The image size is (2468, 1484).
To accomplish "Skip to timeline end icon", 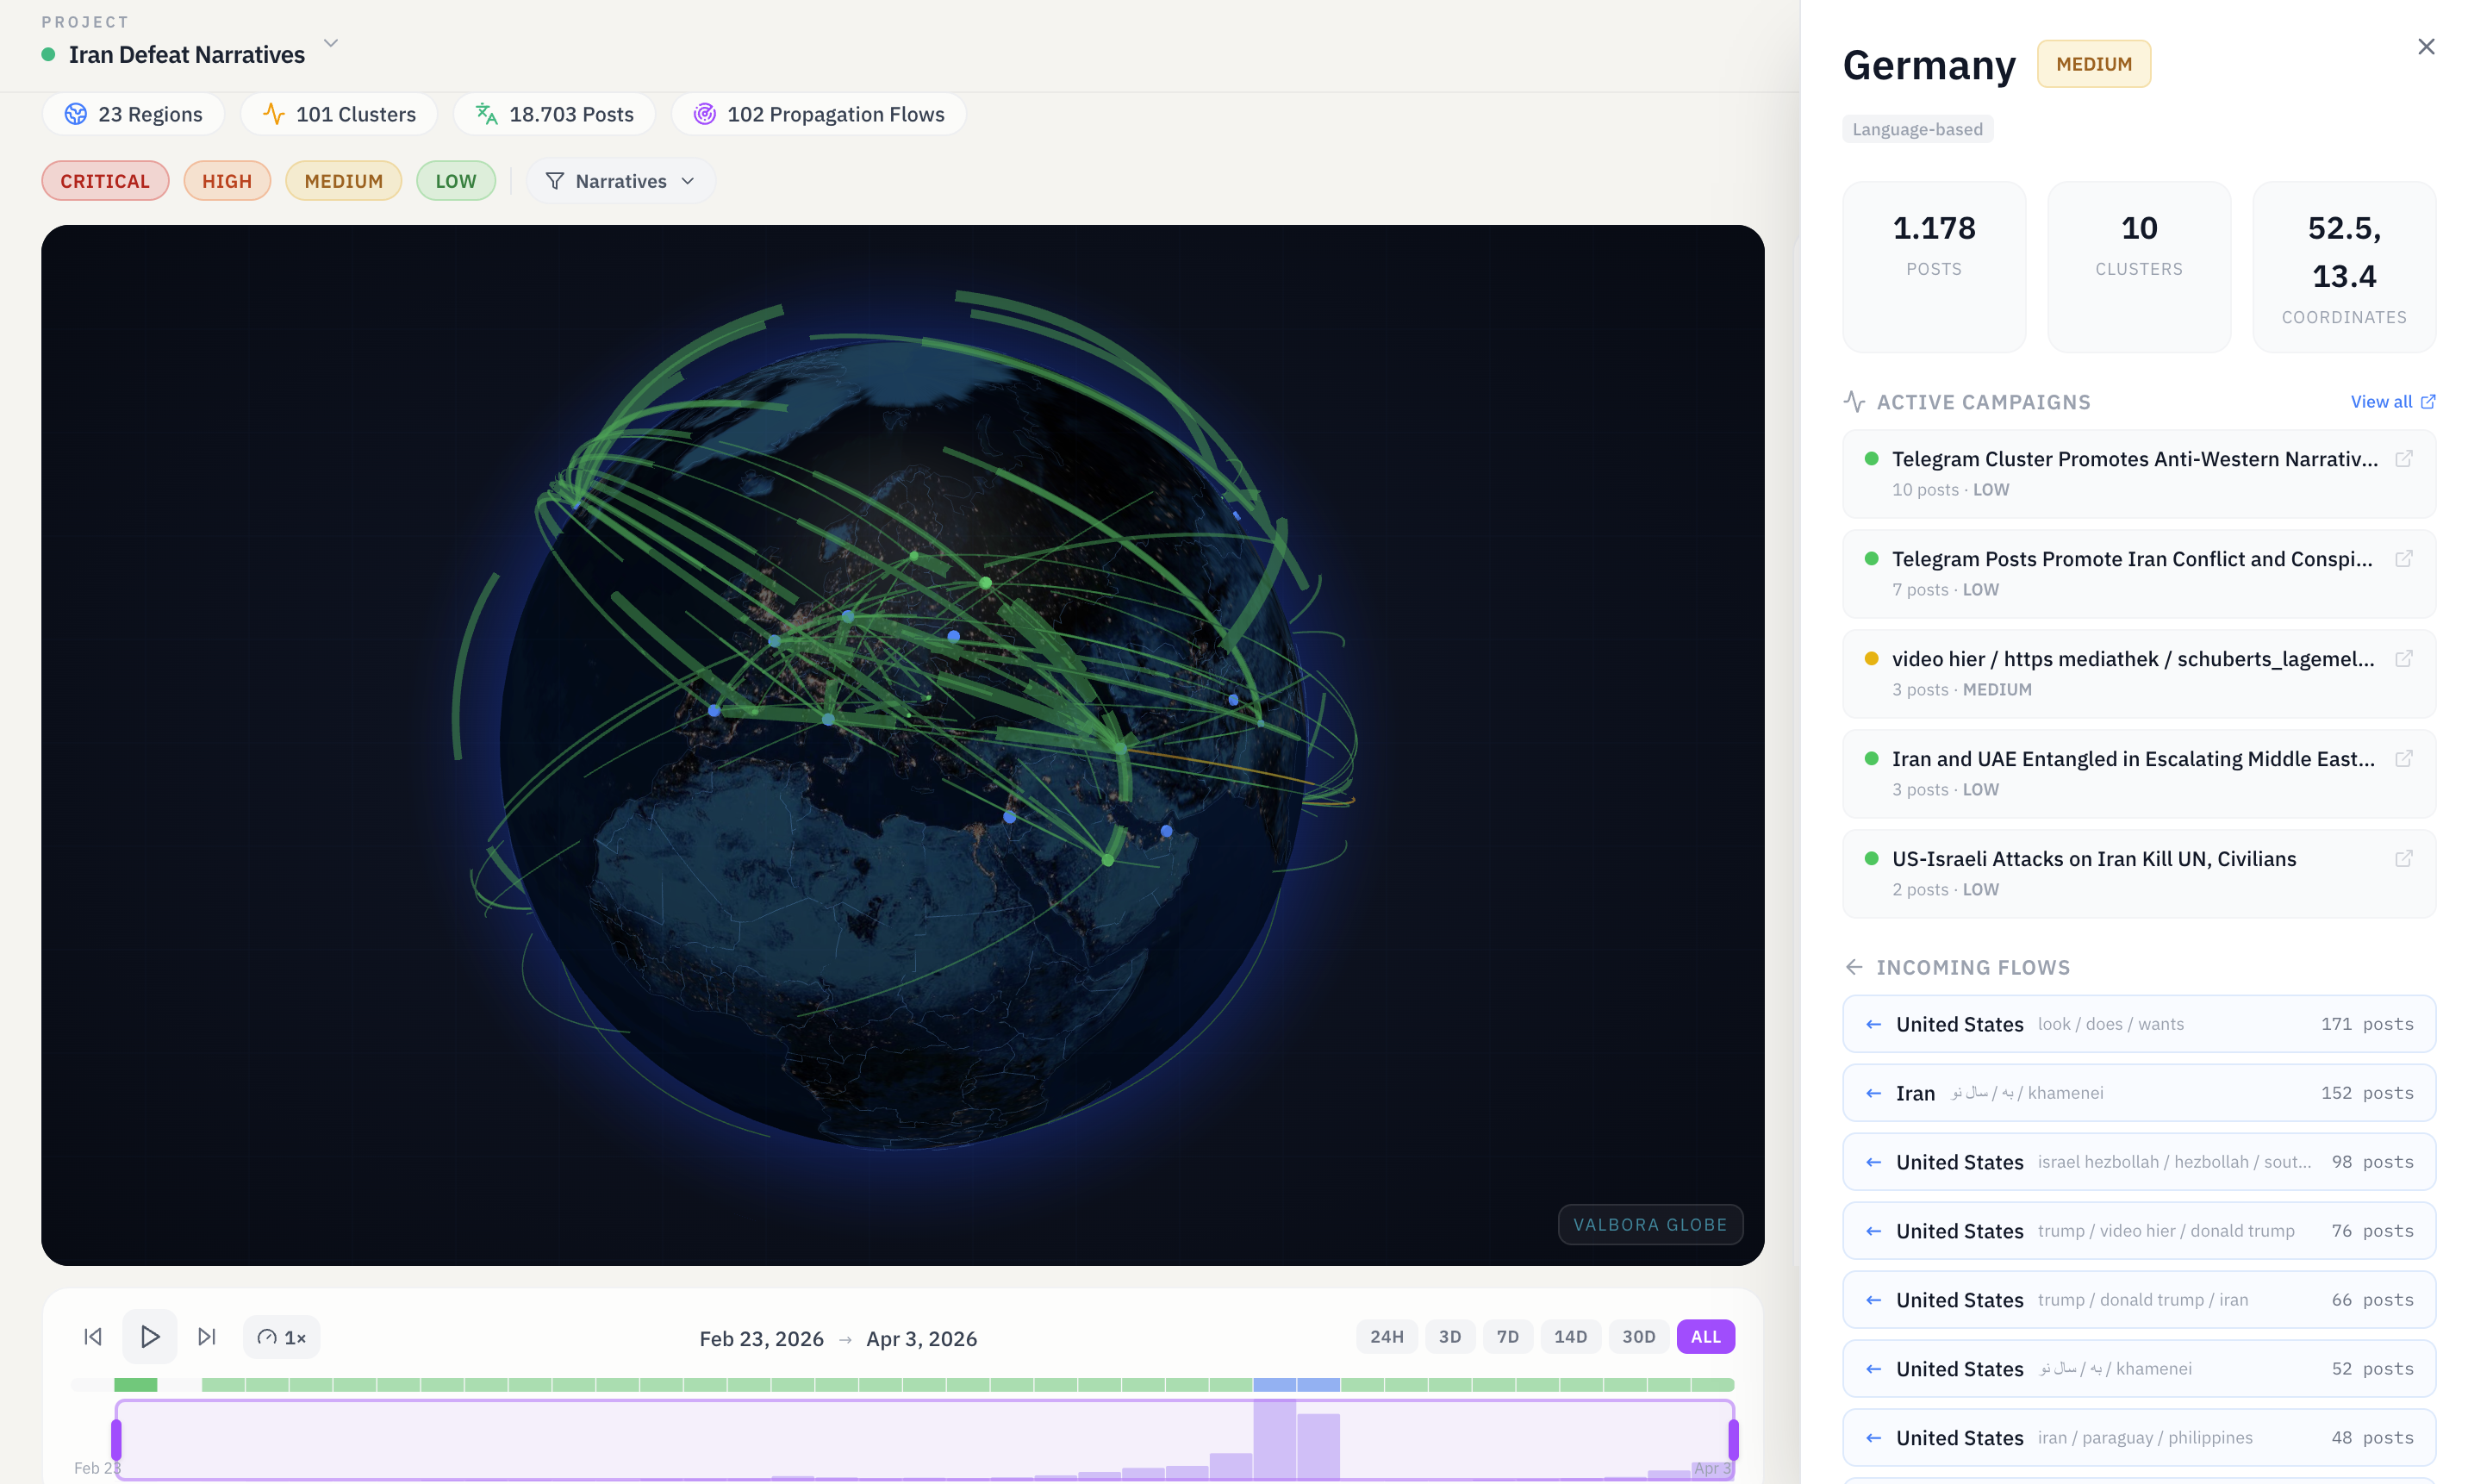I will point(206,1336).
